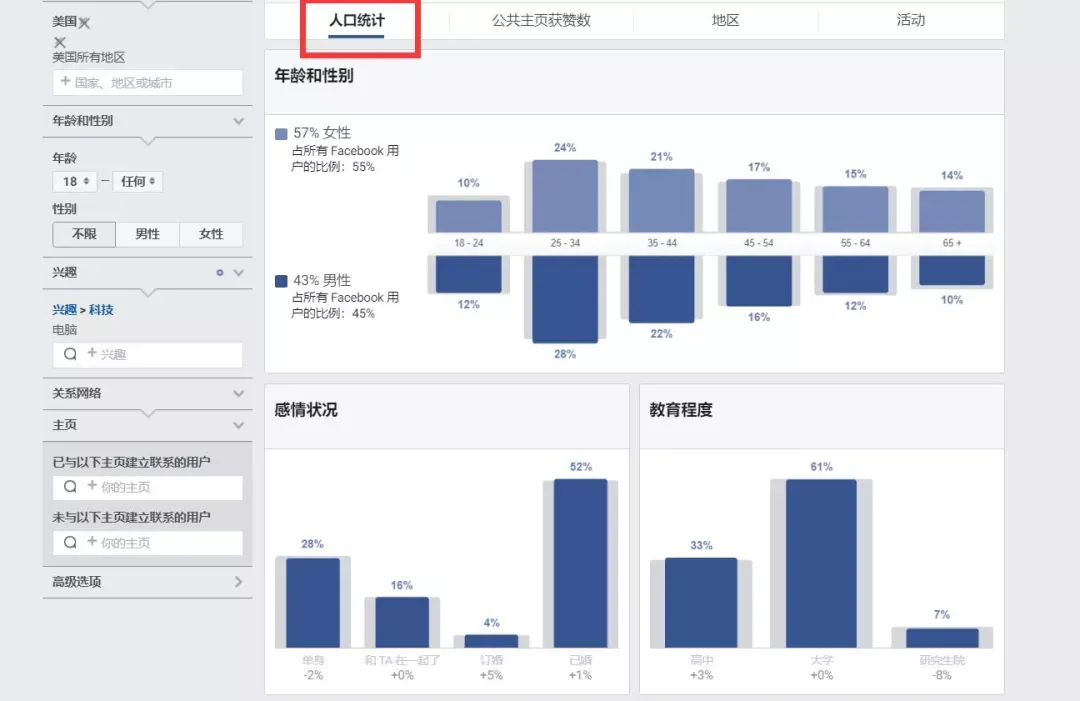The width and height of the screenshot is (1080, 701).
Task: Switch to the 地区 tab
Action: 725,20
